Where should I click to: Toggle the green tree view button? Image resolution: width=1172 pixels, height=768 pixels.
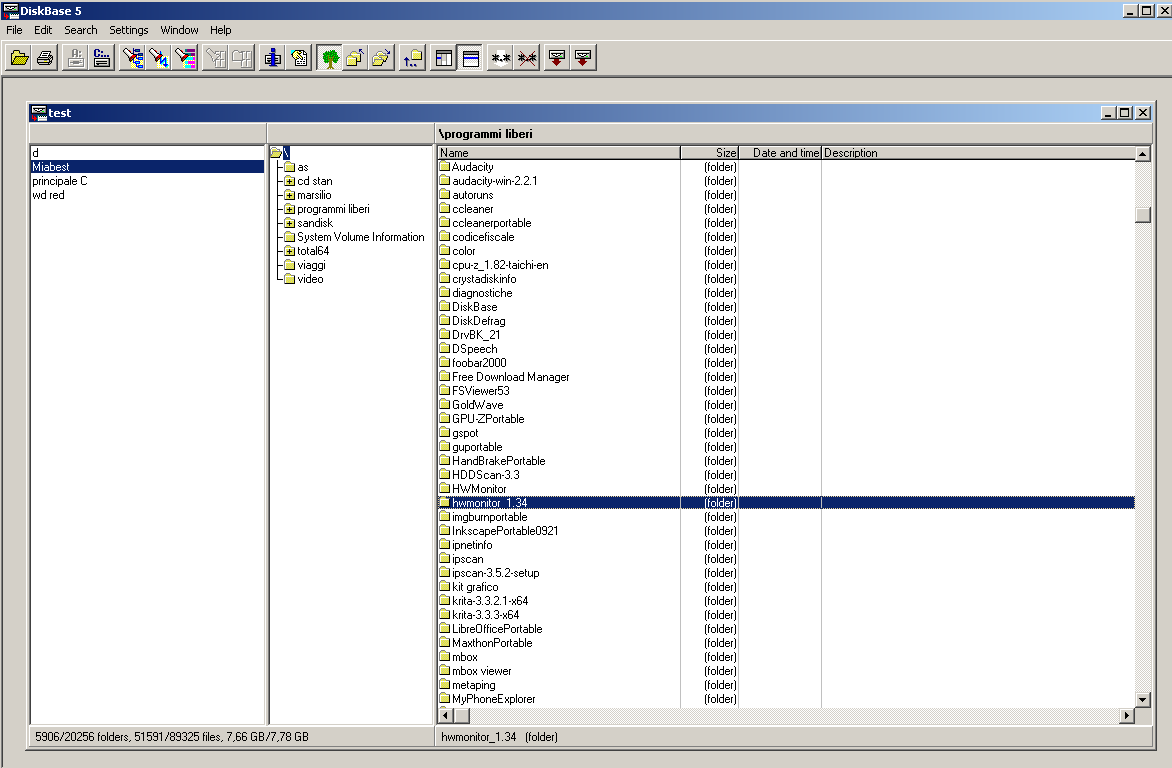[x=329, y=58]
